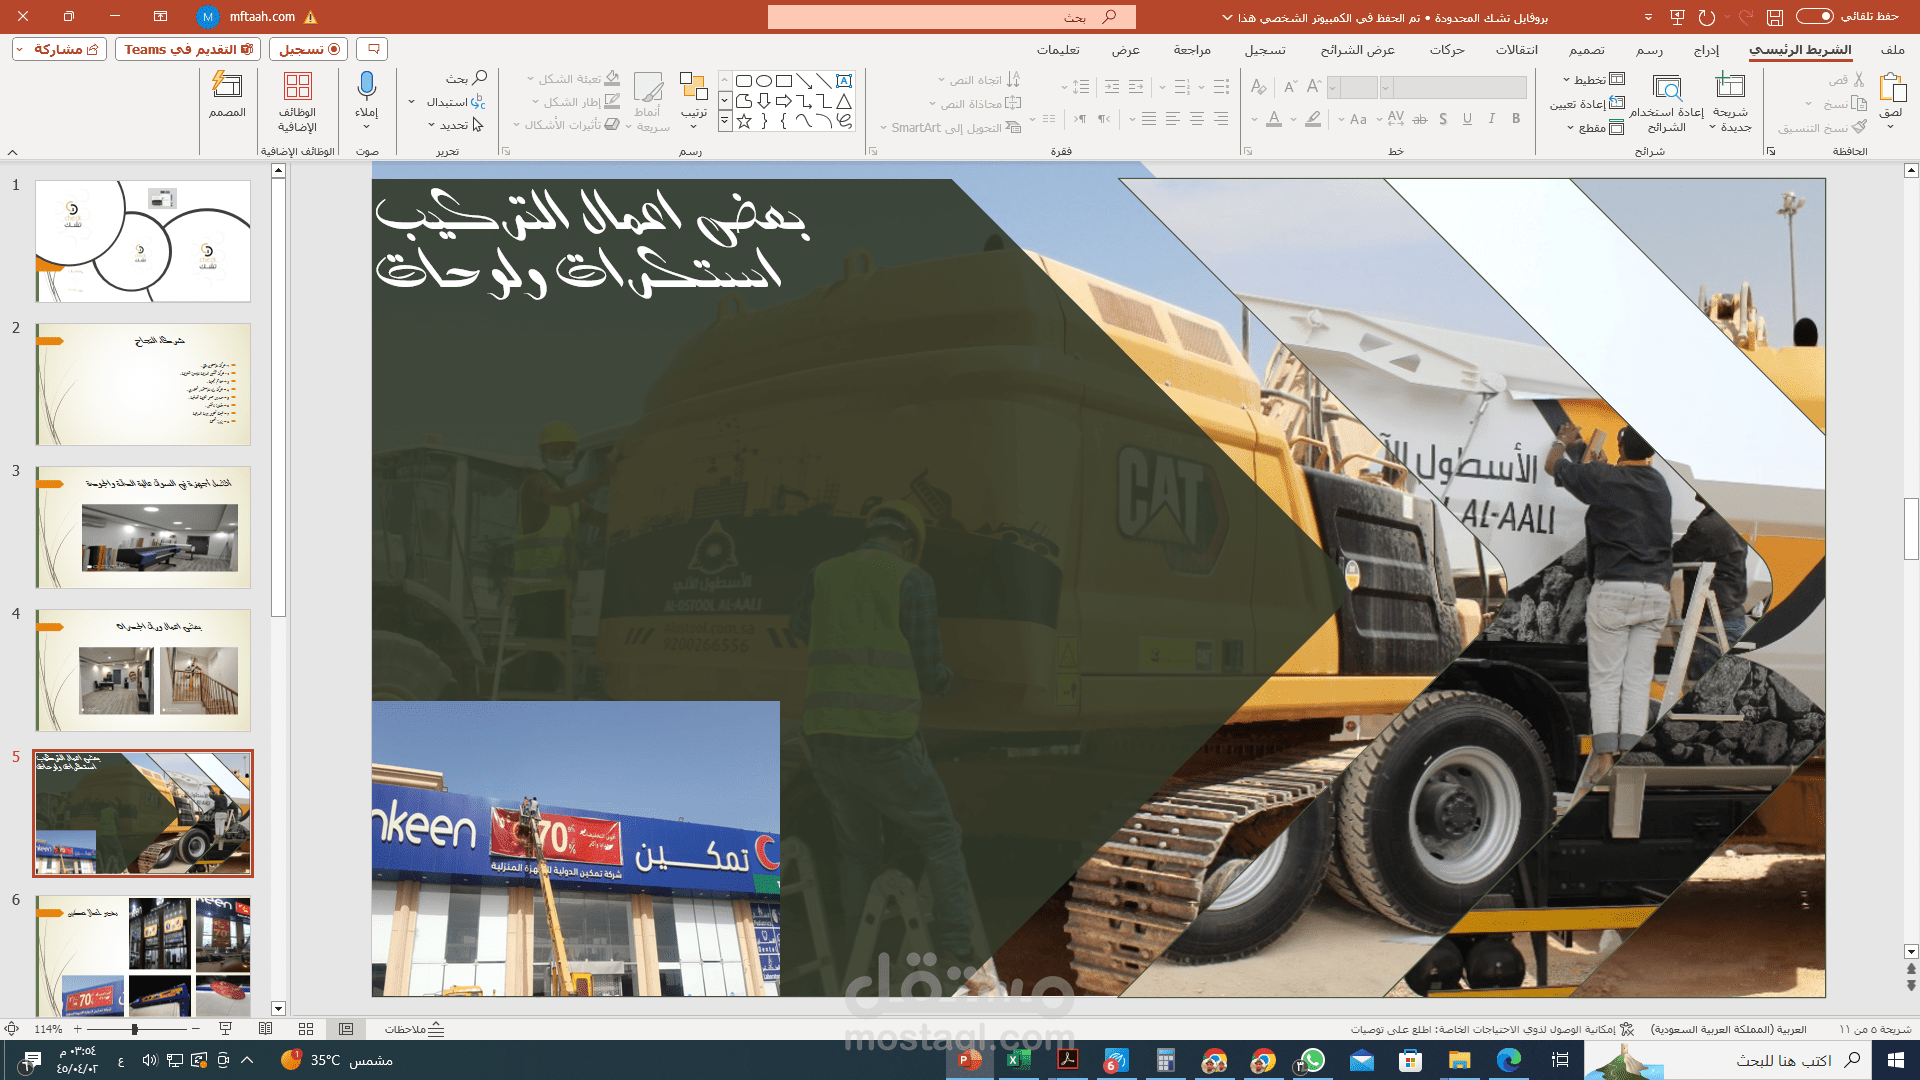Viewport: 1920px width, 1080px height.
Task: Adjust the zoom slider in status bar
Action: (136, 1029)
